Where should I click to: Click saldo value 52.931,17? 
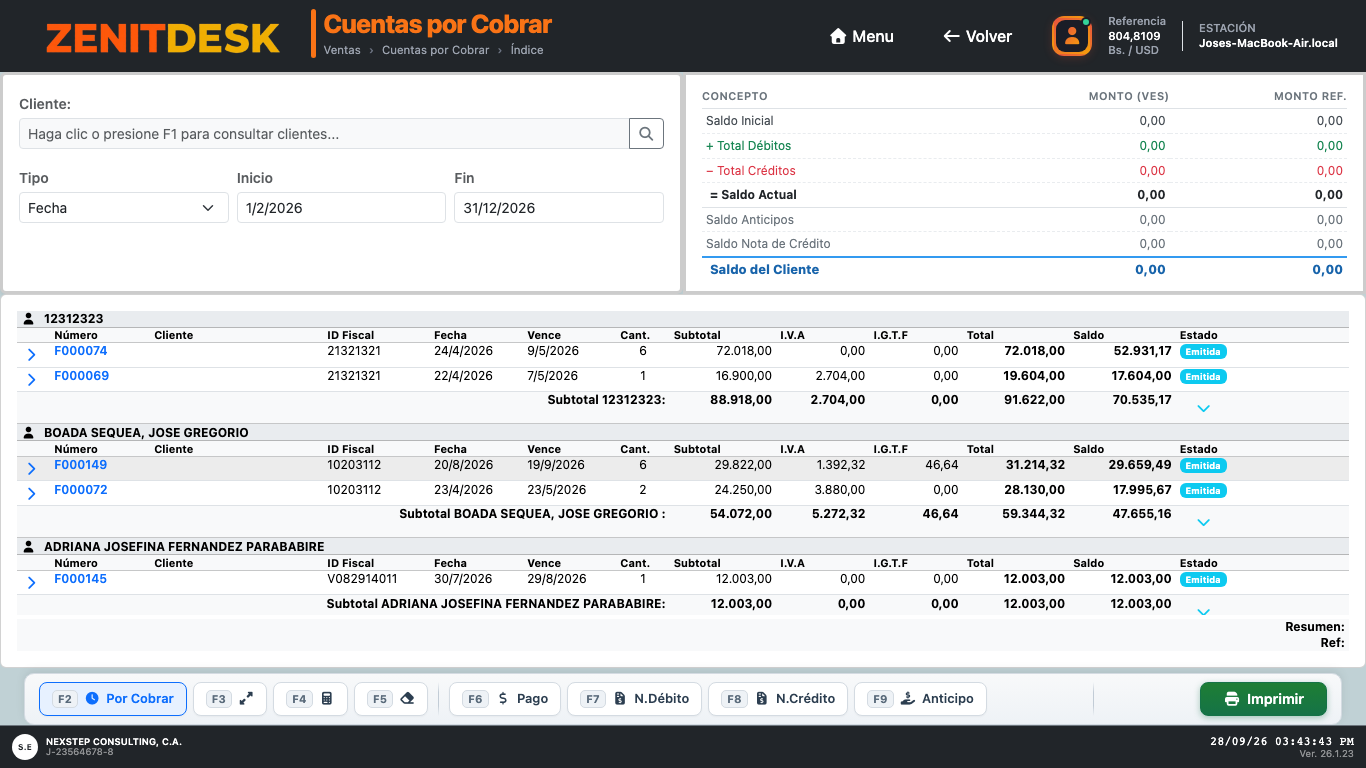coord(1142,351)
